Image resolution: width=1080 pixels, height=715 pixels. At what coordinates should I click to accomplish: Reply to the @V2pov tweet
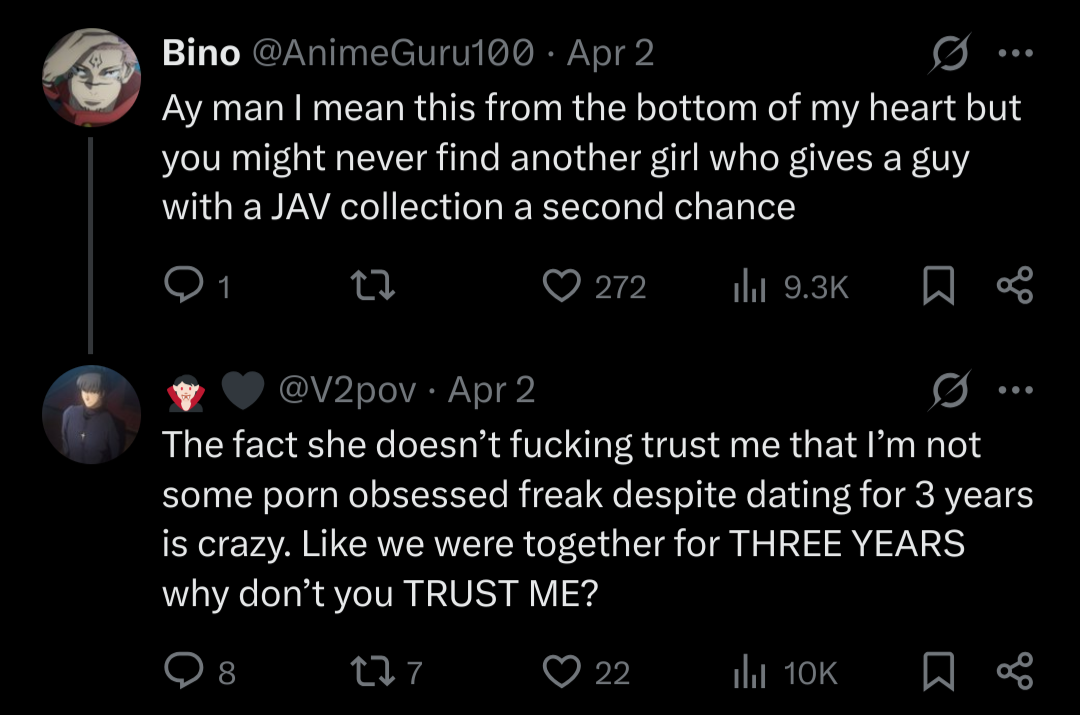pos(182,671)
